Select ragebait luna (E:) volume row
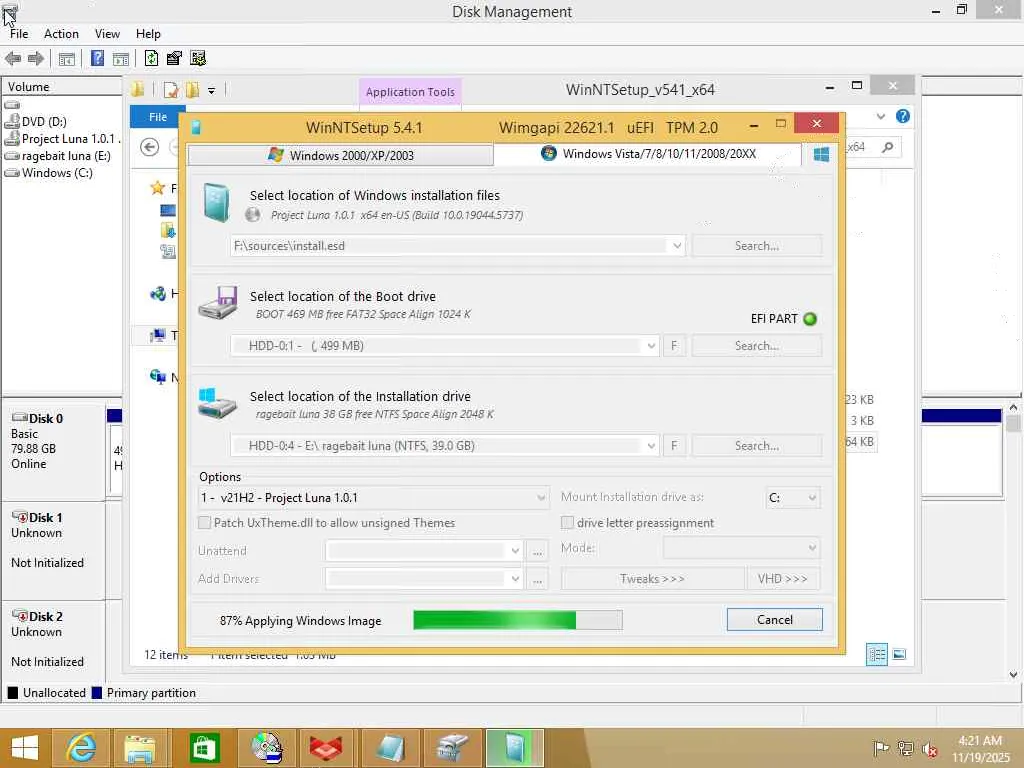 pos(62,155)
